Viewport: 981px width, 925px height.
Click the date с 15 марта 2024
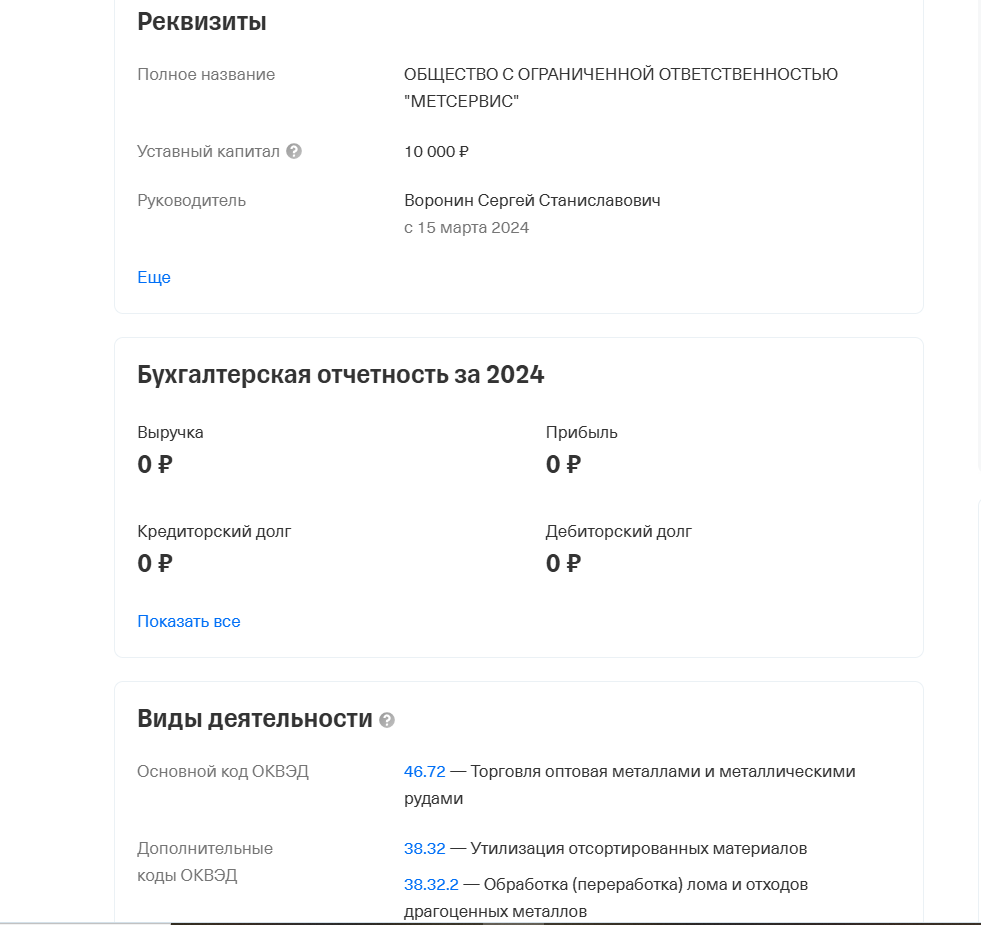point(466,228)
